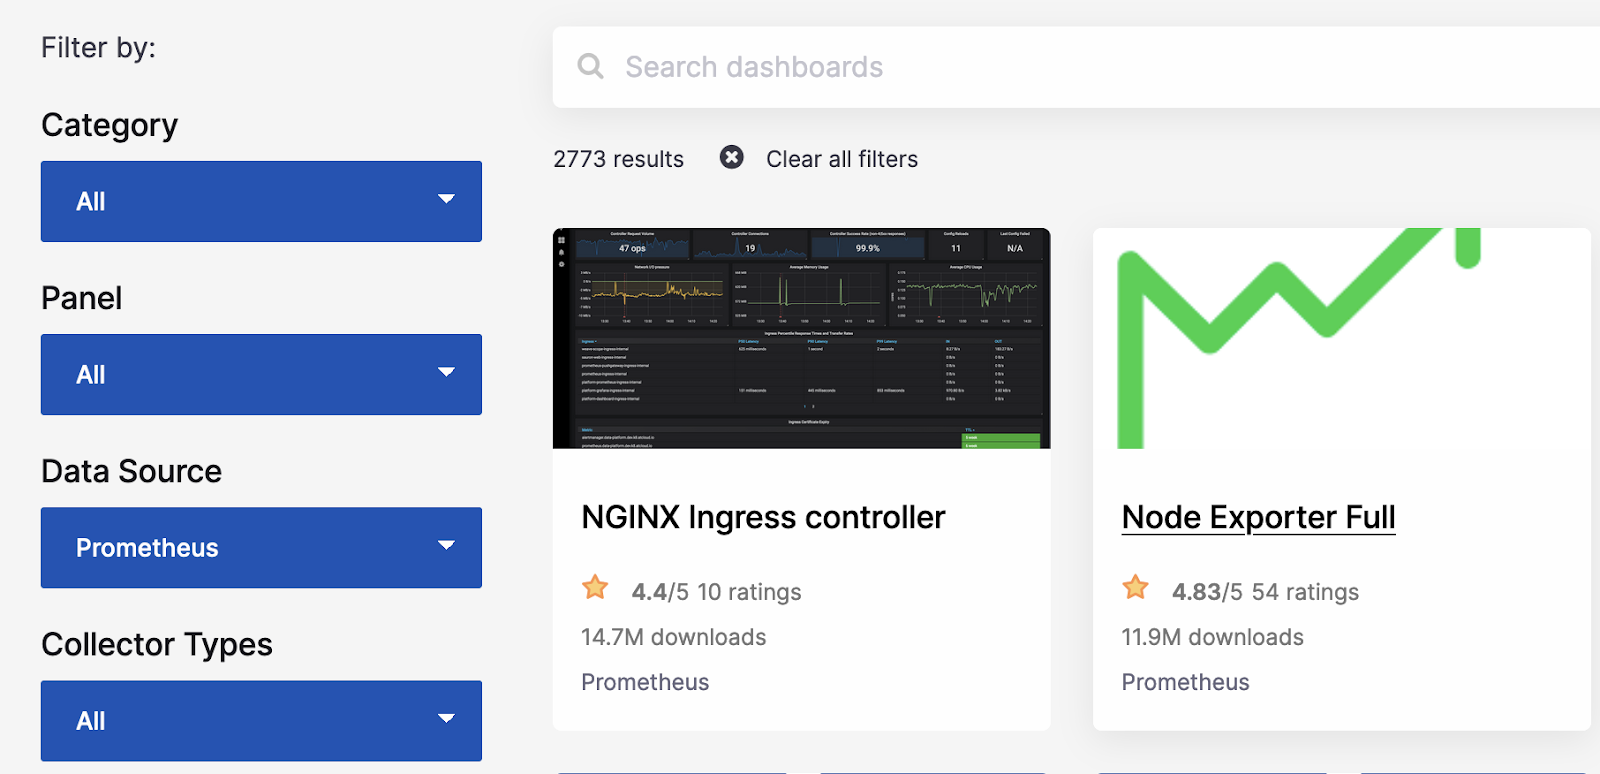
Task: Click the Collector Types heading label
Action: coord(156,645)
